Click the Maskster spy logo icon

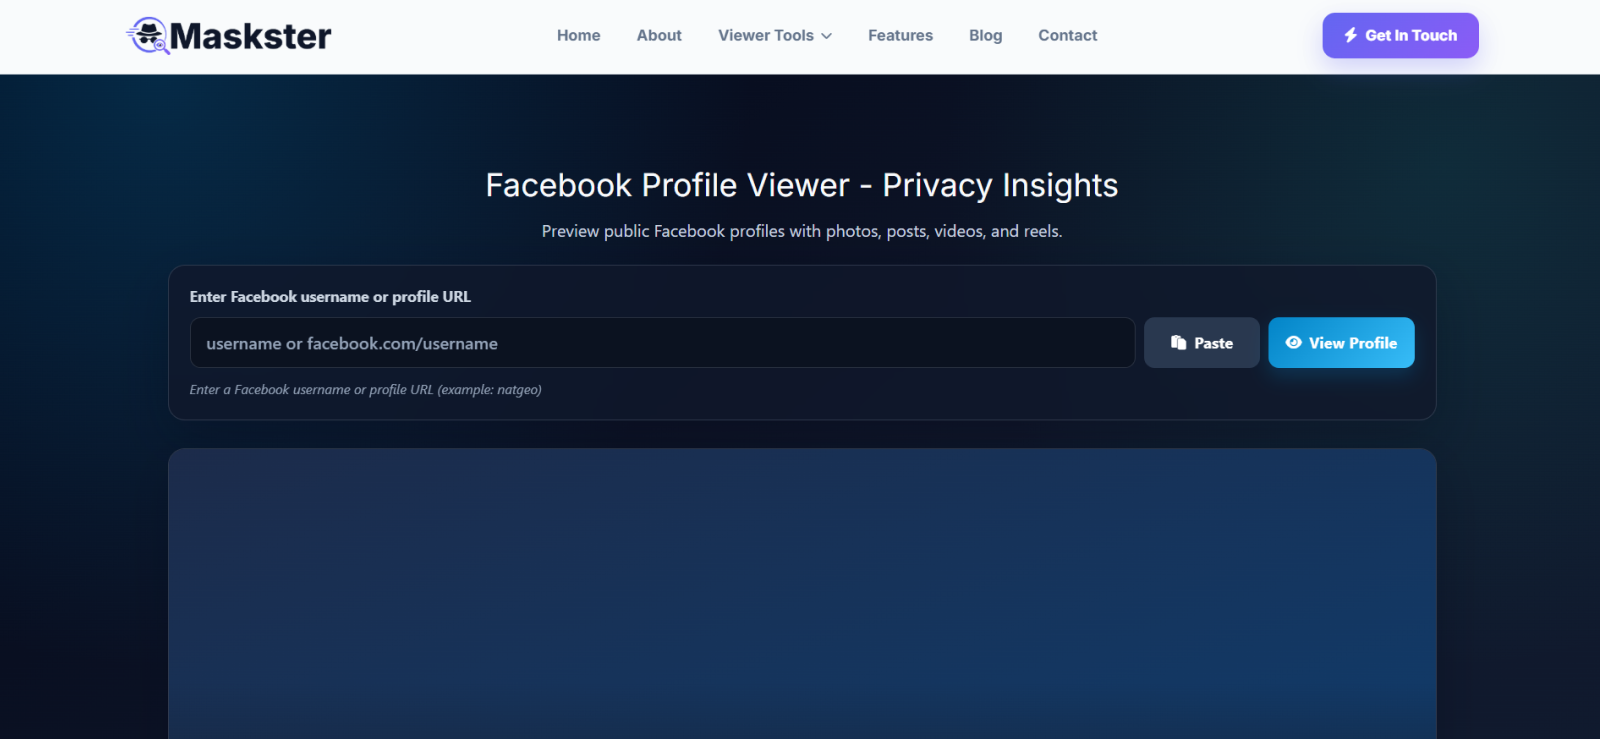click(148, 36)
